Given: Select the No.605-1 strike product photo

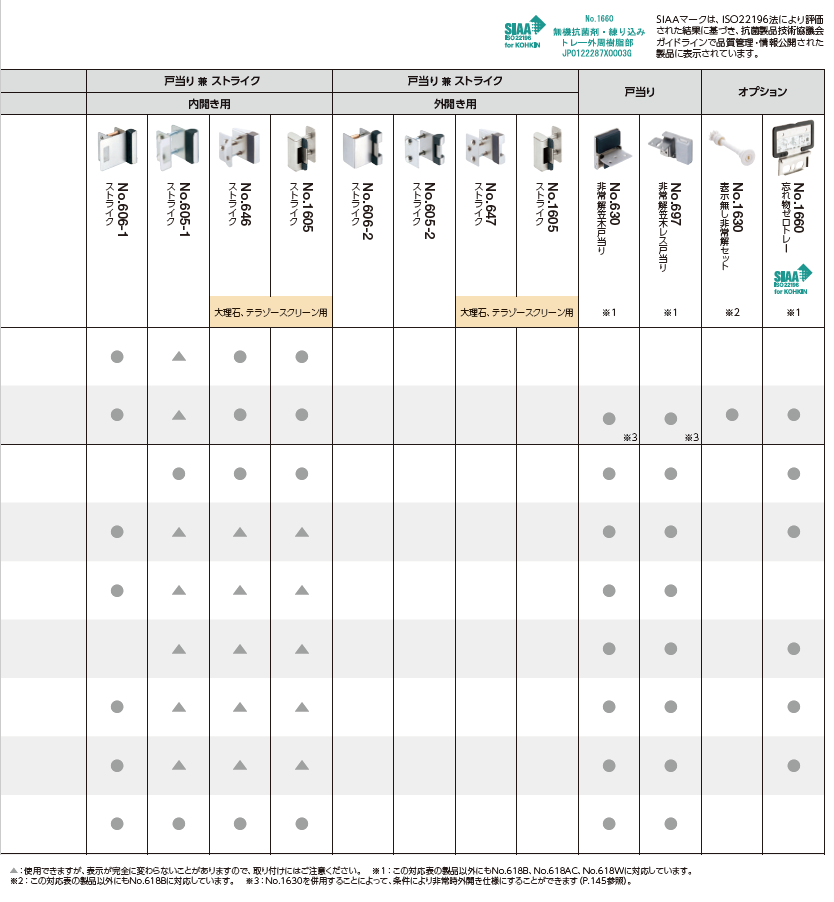Looking at the screenshot, I should [178, 146].
